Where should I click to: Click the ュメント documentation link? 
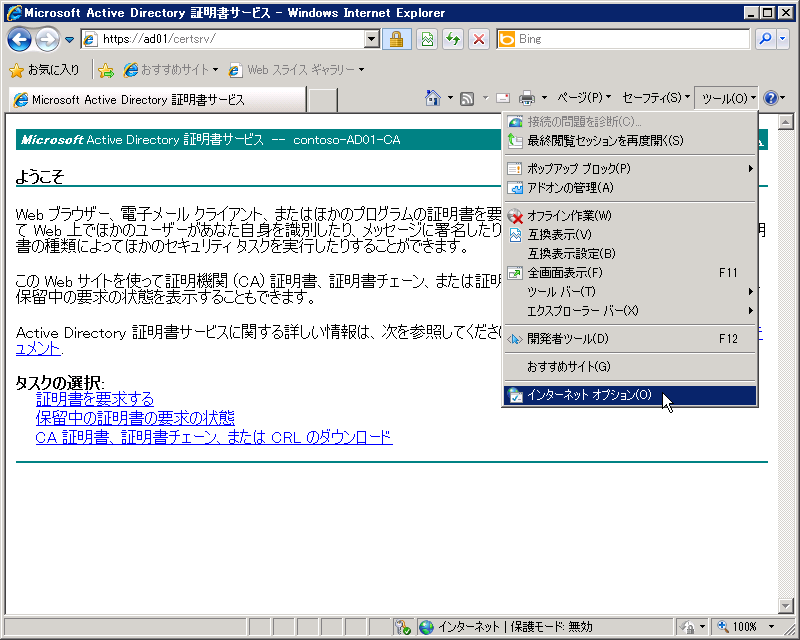coord(39,349)
